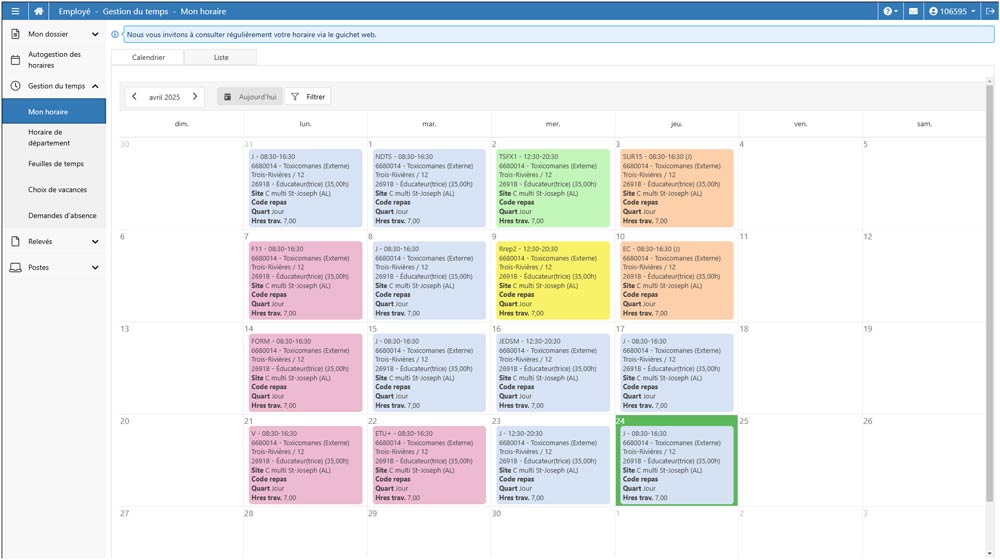Click the Postes laptop icon

click(x=15, y=267)
